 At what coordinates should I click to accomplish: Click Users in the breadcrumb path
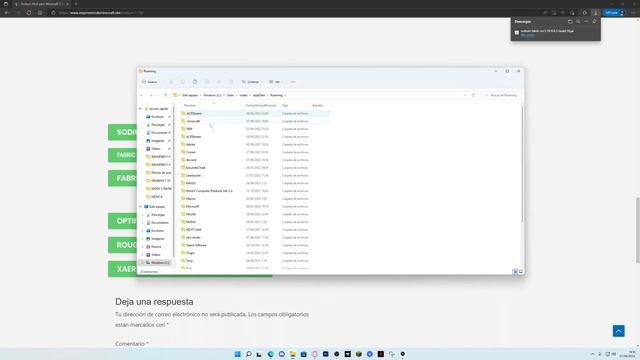click(231, 95)
